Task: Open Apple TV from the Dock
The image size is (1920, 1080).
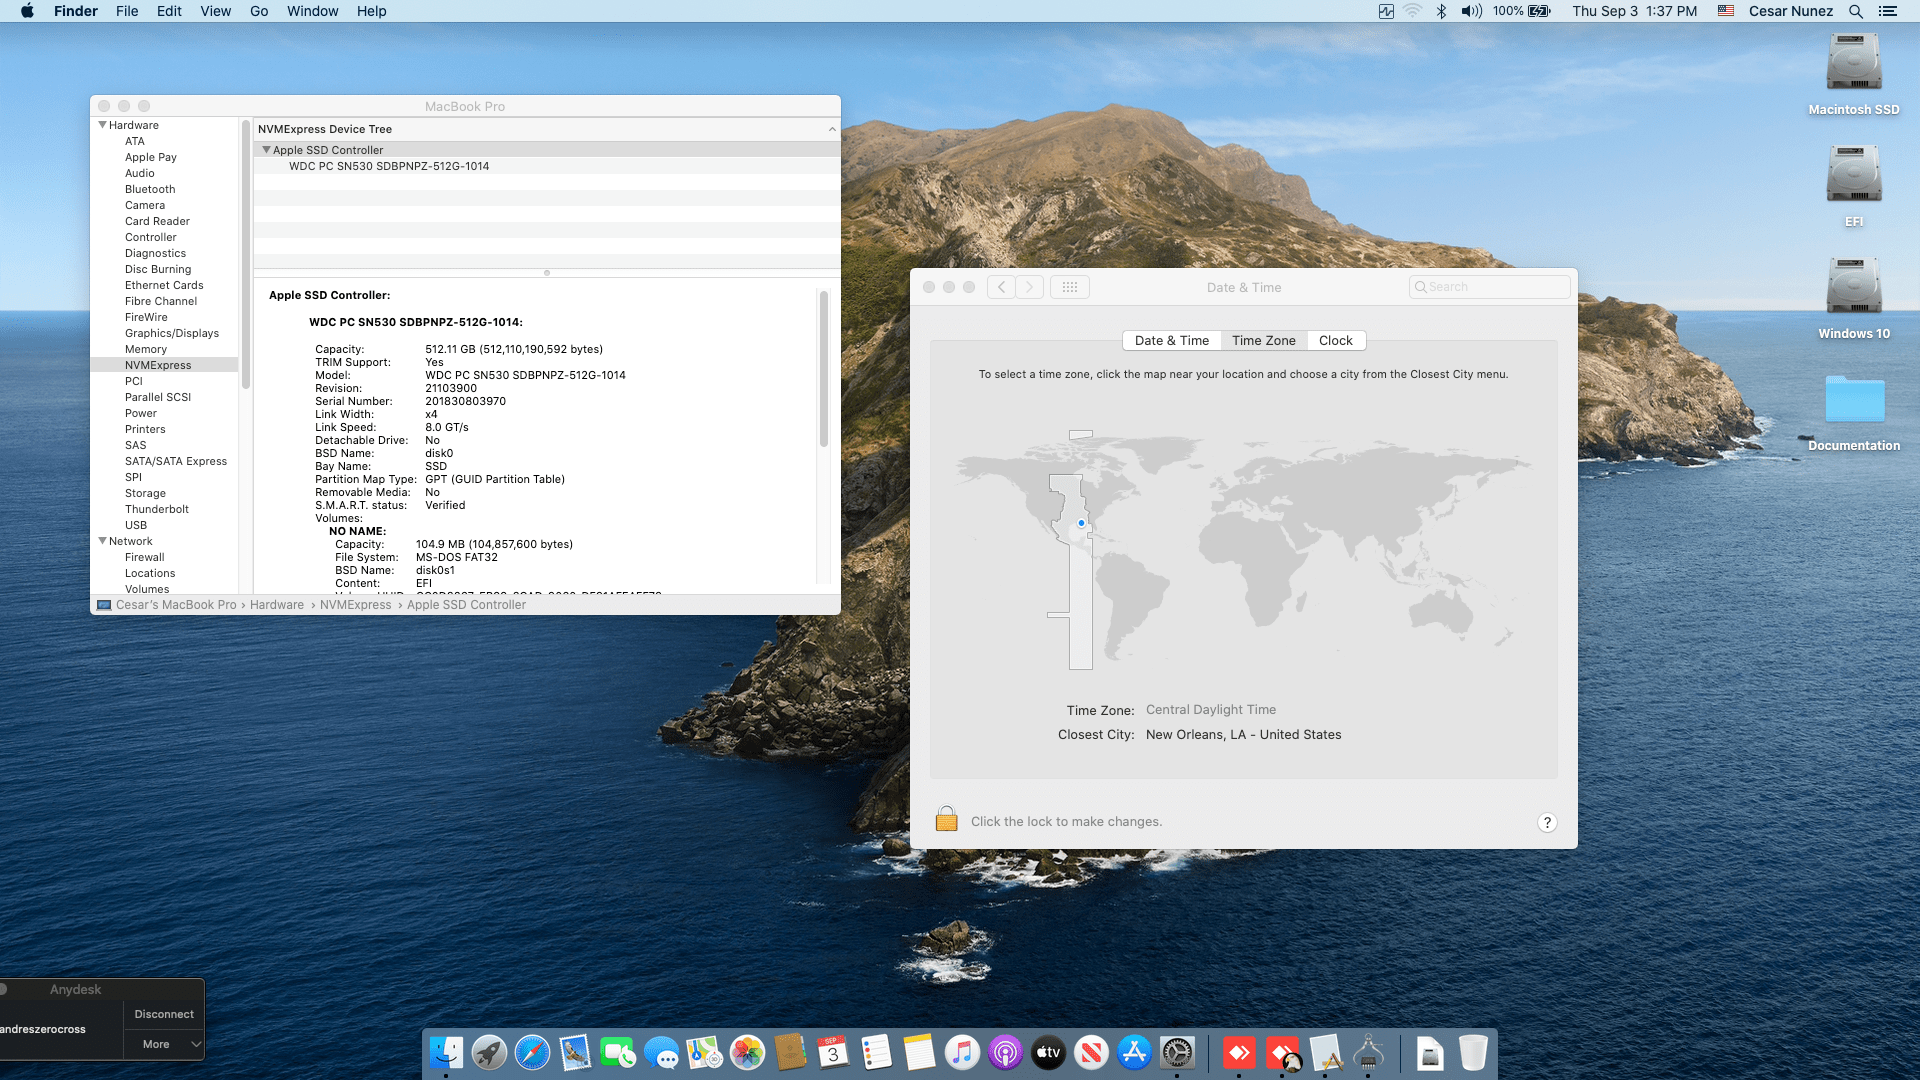Action: pos(1048,1052)
